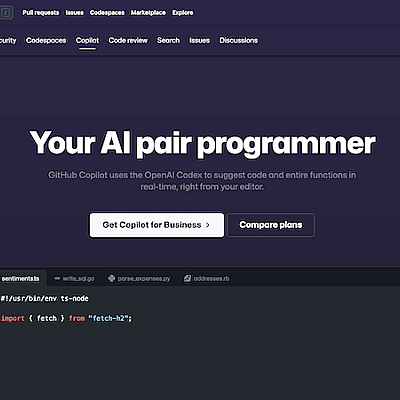400x400 pixels.
Task: Open the Issues features tab
Action: [200, 40]
